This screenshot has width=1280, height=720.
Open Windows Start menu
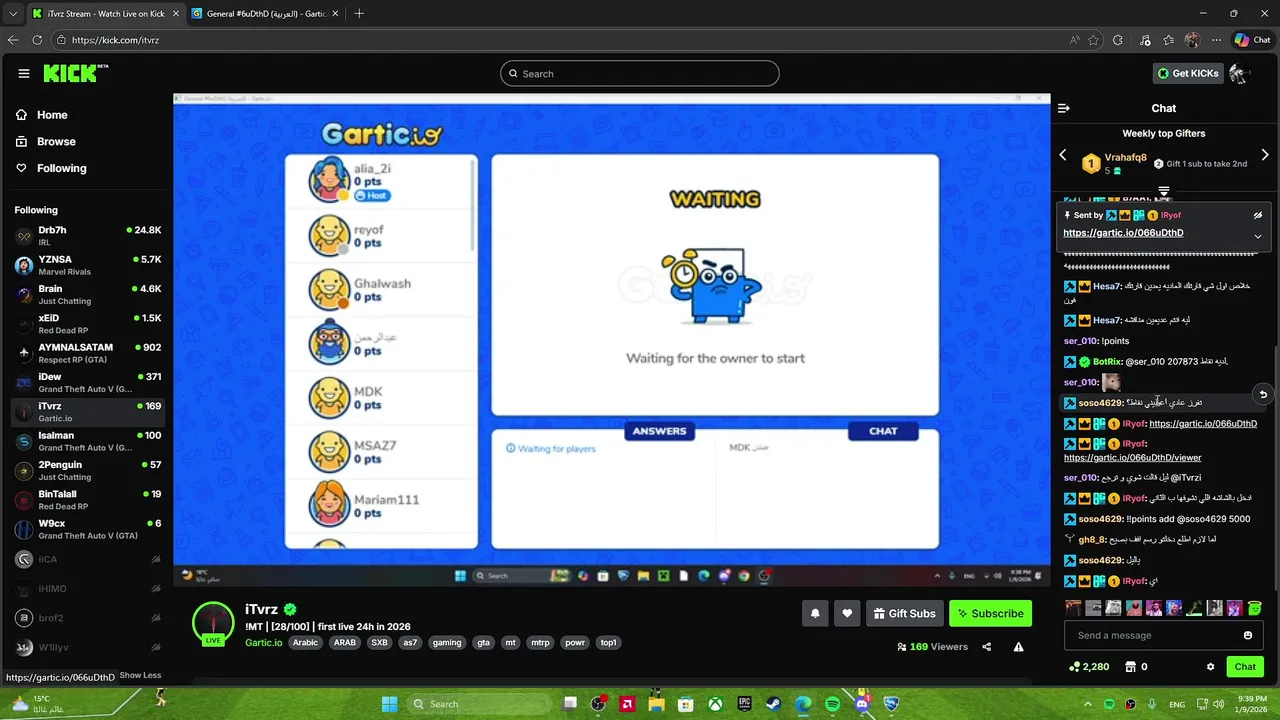(389, 704)
